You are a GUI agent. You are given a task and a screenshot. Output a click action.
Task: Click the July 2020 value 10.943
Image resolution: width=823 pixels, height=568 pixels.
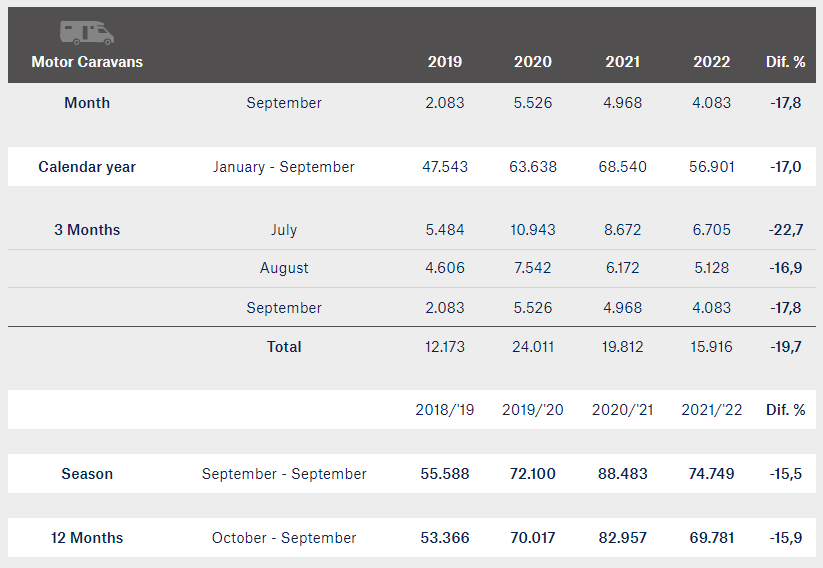tap(533, 230)
